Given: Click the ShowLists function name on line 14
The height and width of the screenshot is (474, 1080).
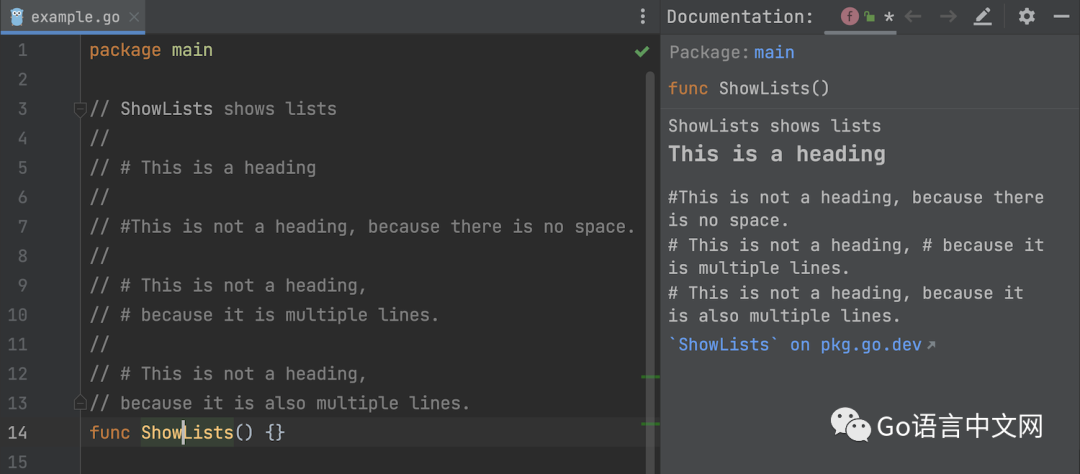Looking at the screenshot, I should pos(187,433).
